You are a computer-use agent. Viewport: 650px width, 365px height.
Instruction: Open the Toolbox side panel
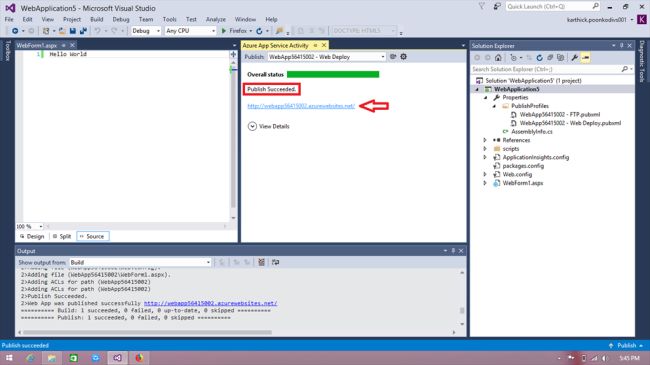[x=7, y=51]
